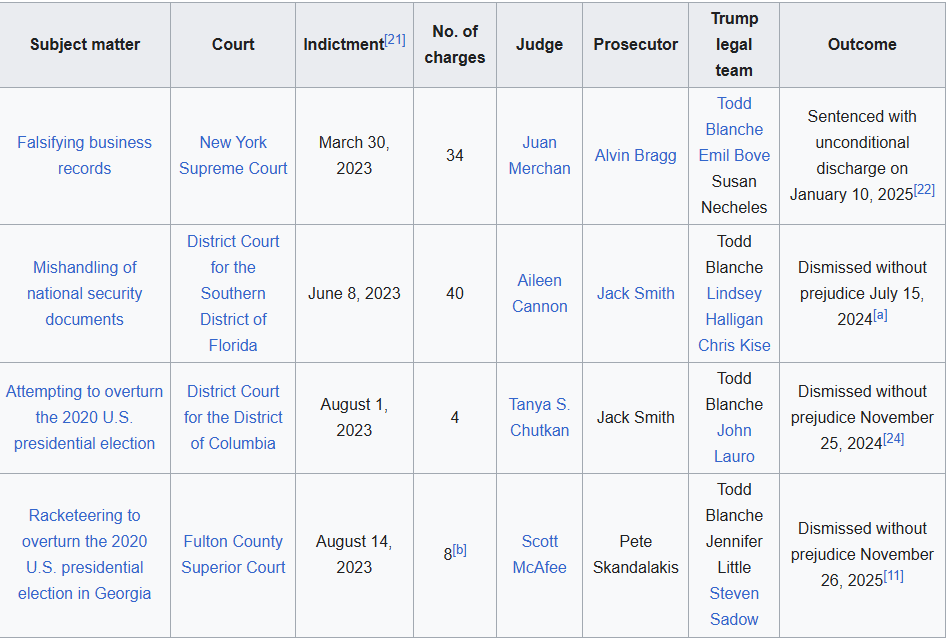946x638 pixels.
Task: Select the August 1, 2023 indictment date
Action: pyautogui.click(x=354, y=417)
